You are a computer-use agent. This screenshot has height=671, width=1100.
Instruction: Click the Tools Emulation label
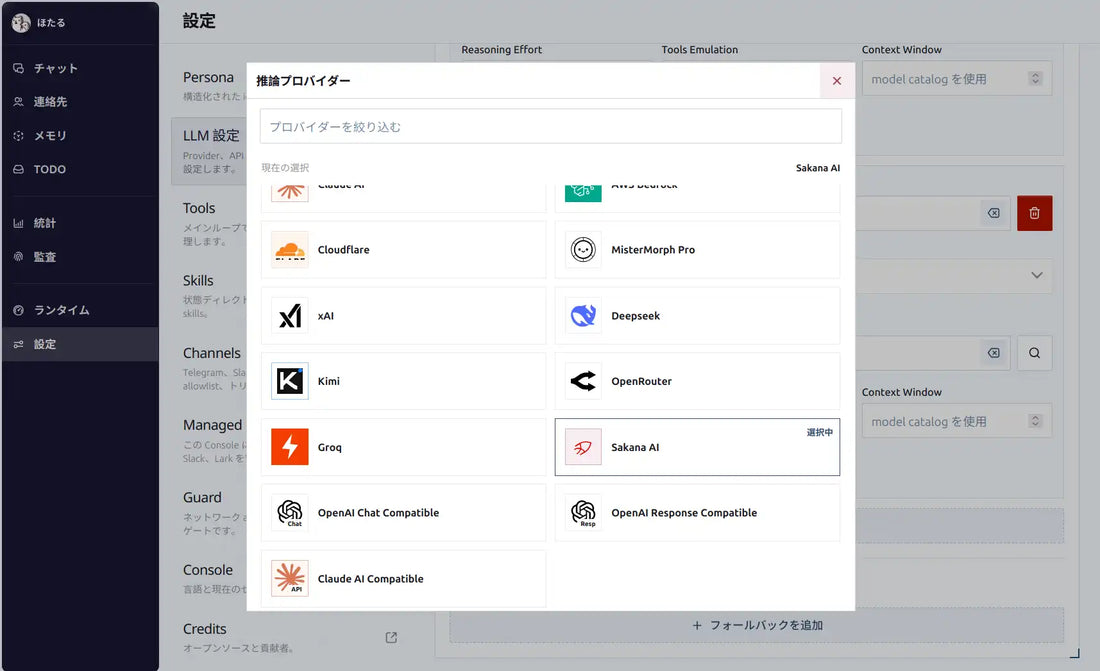699,50
